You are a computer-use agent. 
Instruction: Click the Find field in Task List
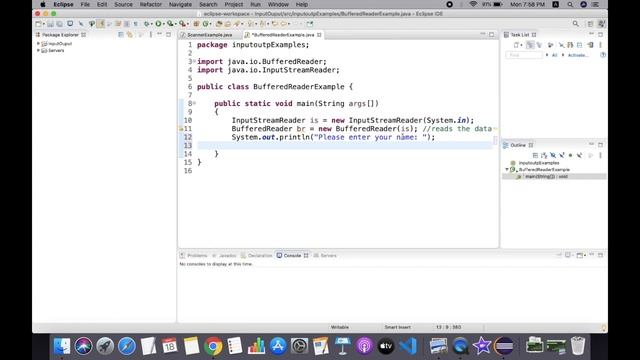tap(524, 55)
